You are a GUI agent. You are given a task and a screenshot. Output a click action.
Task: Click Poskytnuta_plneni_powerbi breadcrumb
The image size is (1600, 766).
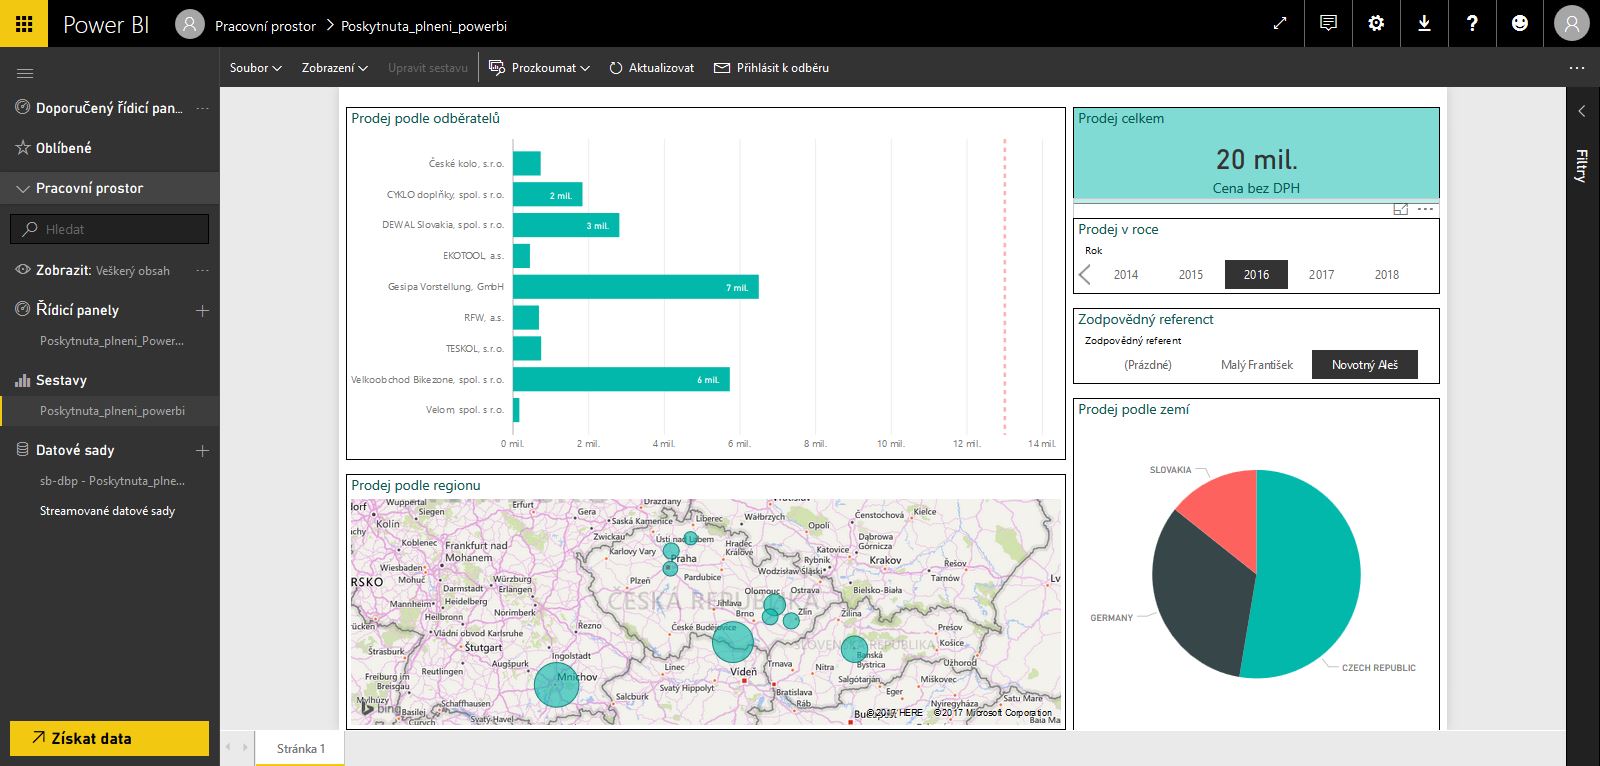(x=424, y=26)
